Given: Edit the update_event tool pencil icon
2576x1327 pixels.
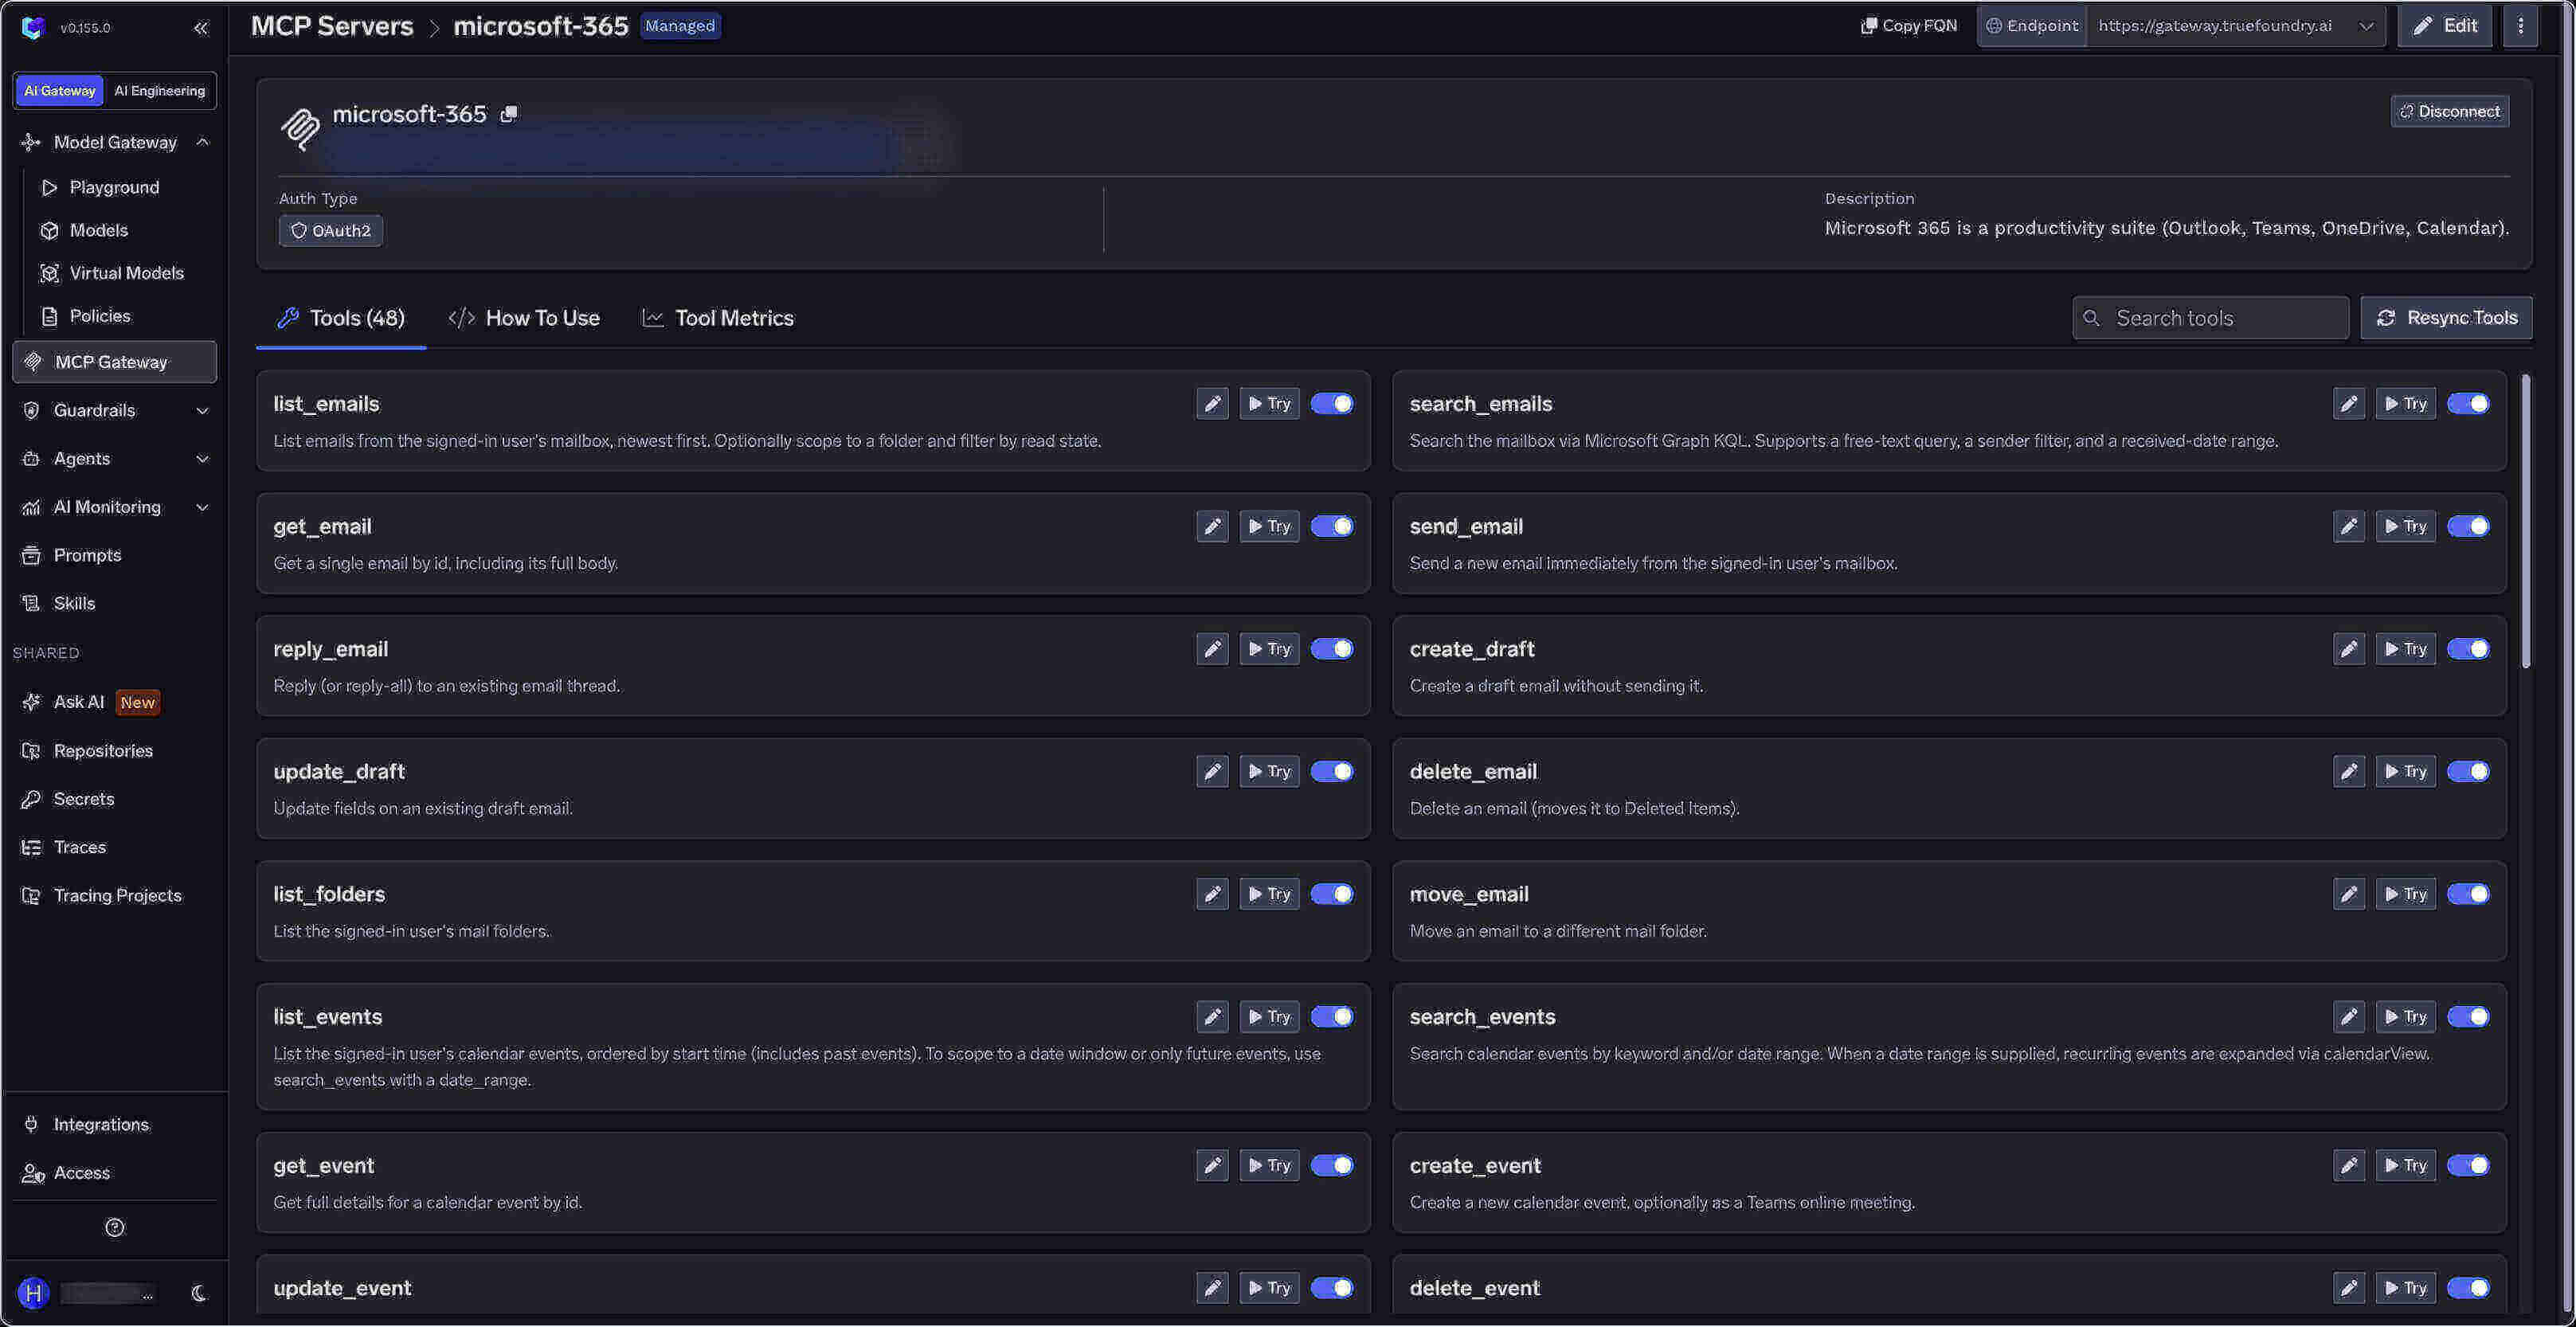Looking at the screenshot, I should 1212,1288.
